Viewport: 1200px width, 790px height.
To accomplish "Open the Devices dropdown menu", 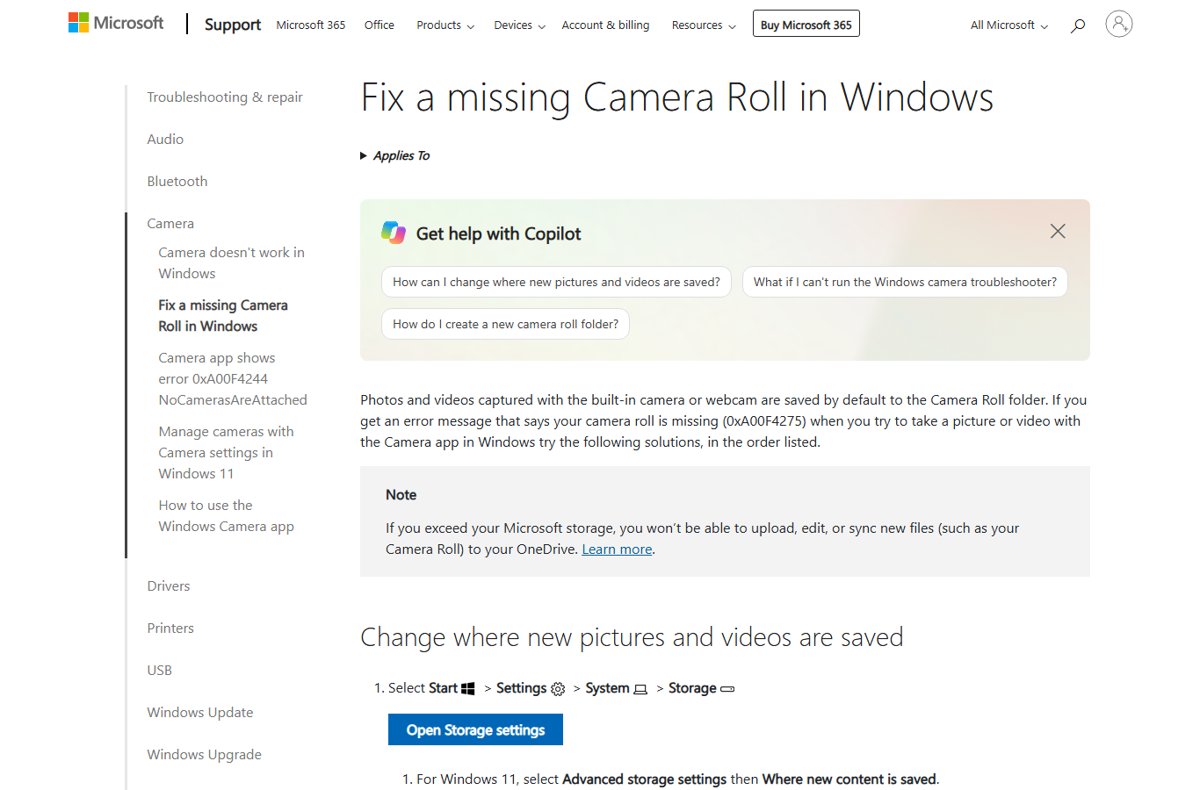I will coord(520,25).
